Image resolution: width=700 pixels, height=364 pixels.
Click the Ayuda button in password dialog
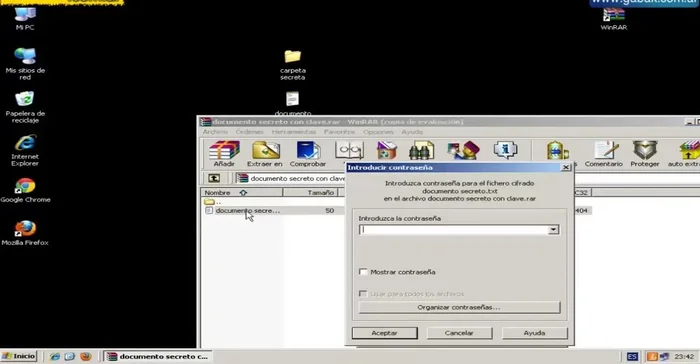pyautogui.click(x=534, y=333)
